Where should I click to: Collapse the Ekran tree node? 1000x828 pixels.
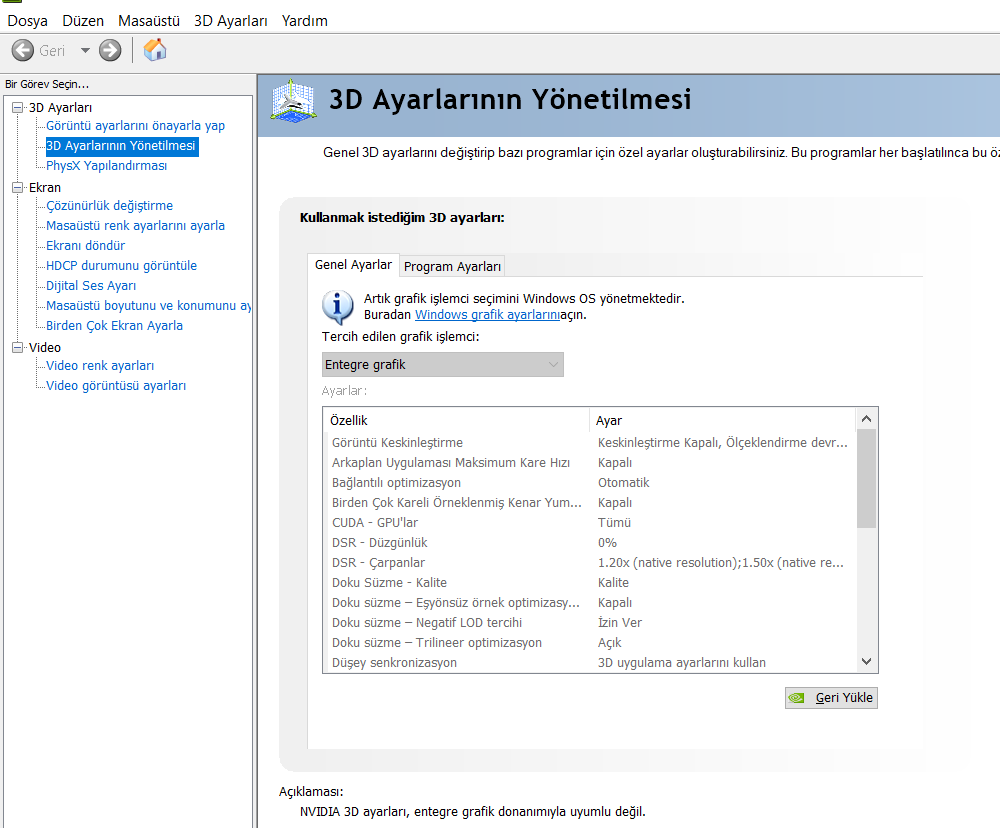pos(18,188)
